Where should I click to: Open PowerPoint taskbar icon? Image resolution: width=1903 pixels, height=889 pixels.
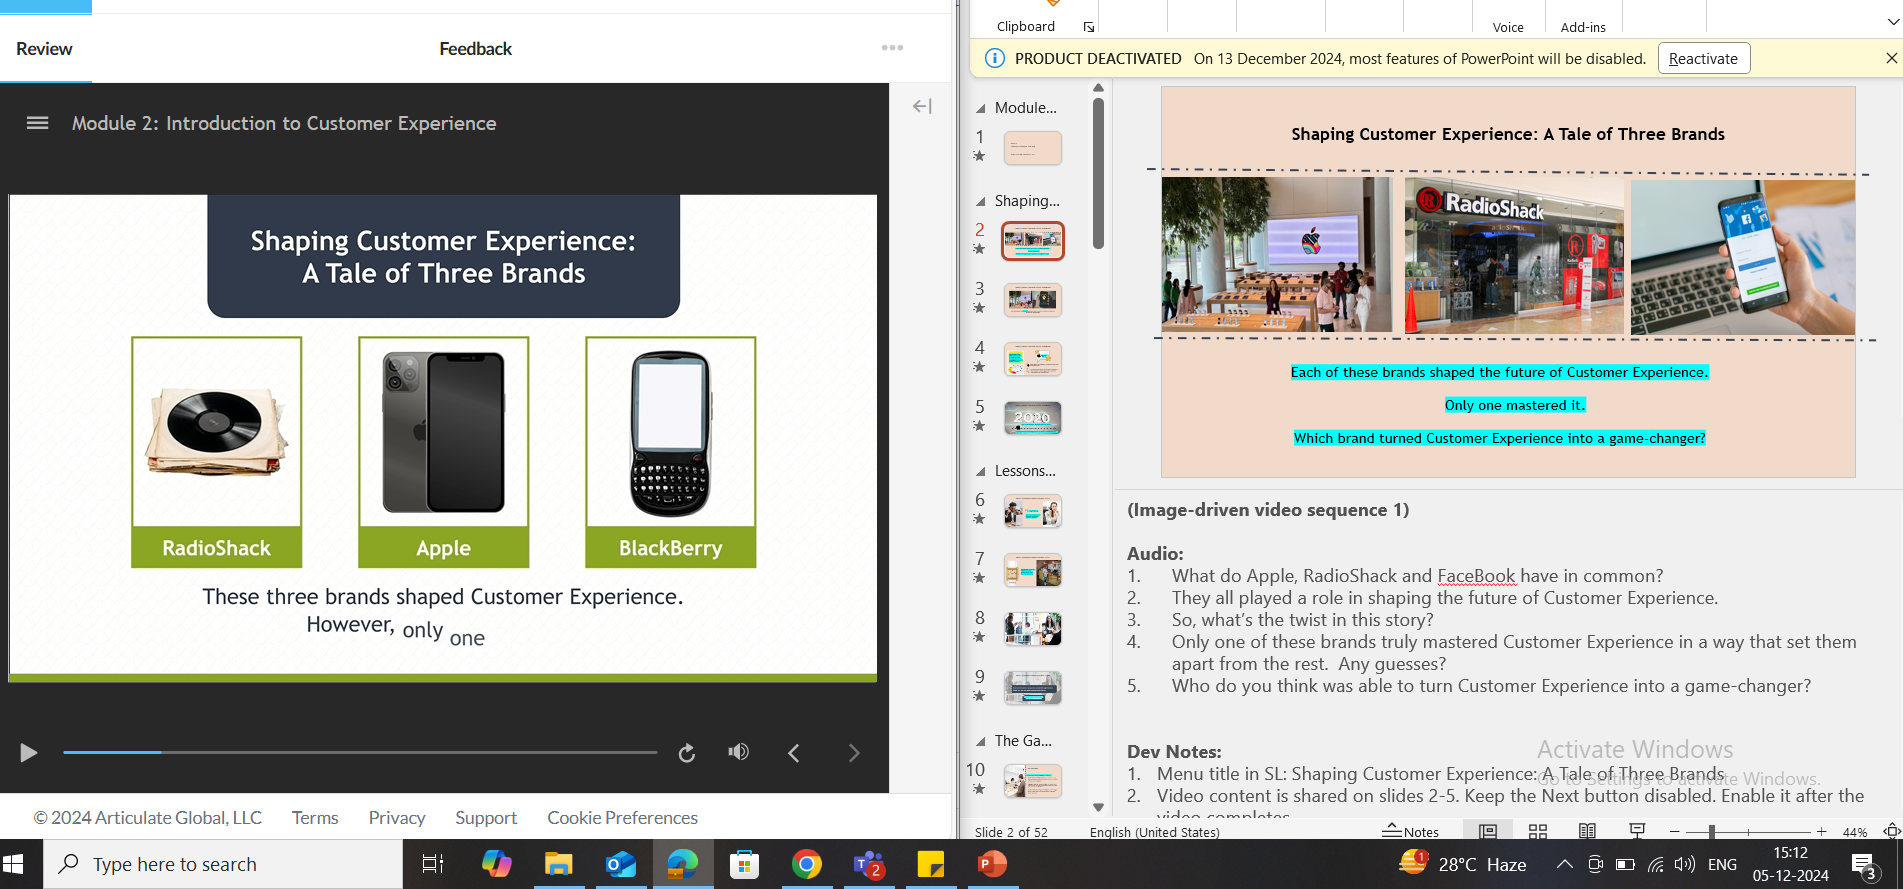[992, 864]
